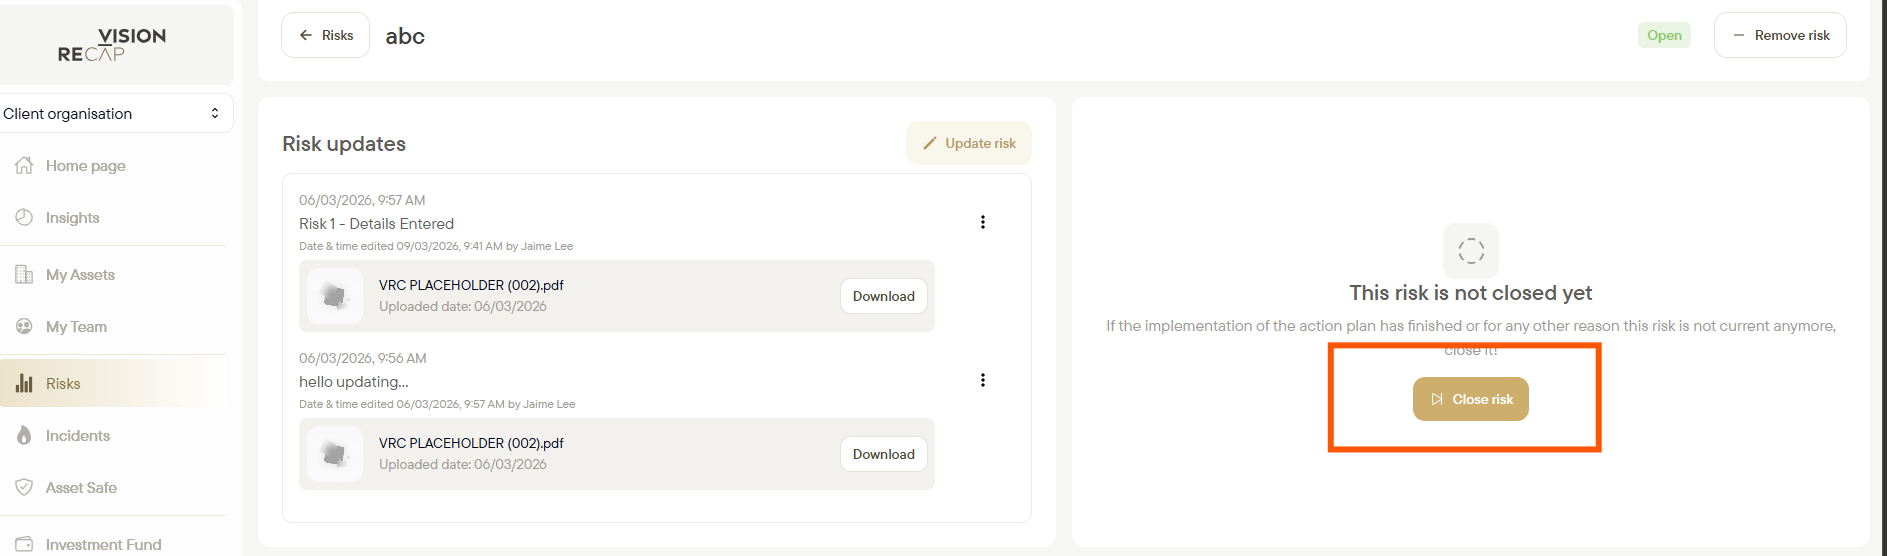Click the '06/03/2026, 9:56 AM' timestamp
The height and width of the screenshot is (556, 1887).
click(362, 358)
